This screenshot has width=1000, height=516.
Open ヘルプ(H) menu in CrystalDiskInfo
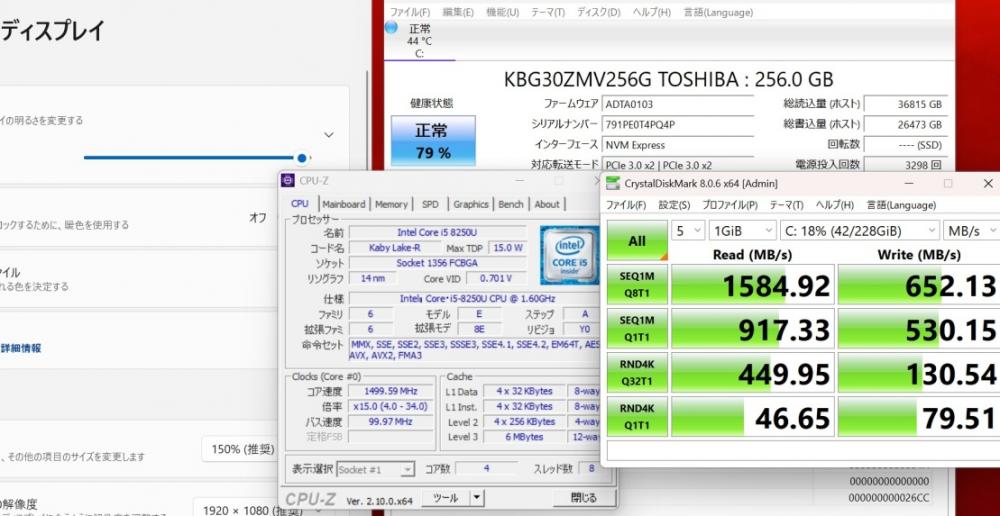tap(651, 12)
